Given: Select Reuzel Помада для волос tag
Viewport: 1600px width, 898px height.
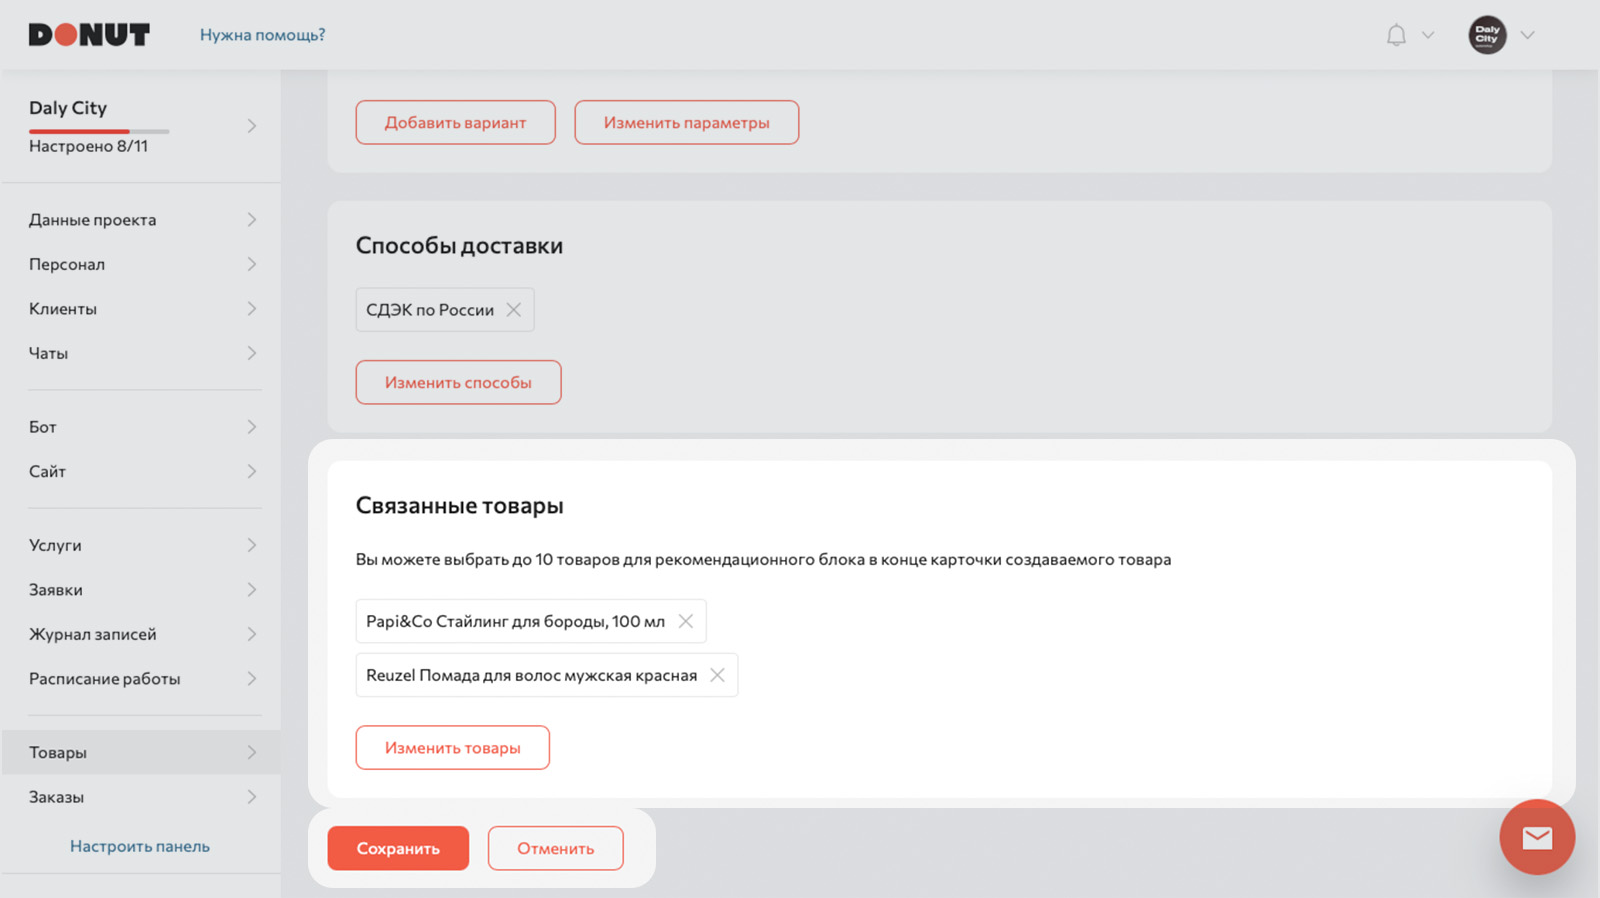Looking at the screenshot, I should coord(547,675).
